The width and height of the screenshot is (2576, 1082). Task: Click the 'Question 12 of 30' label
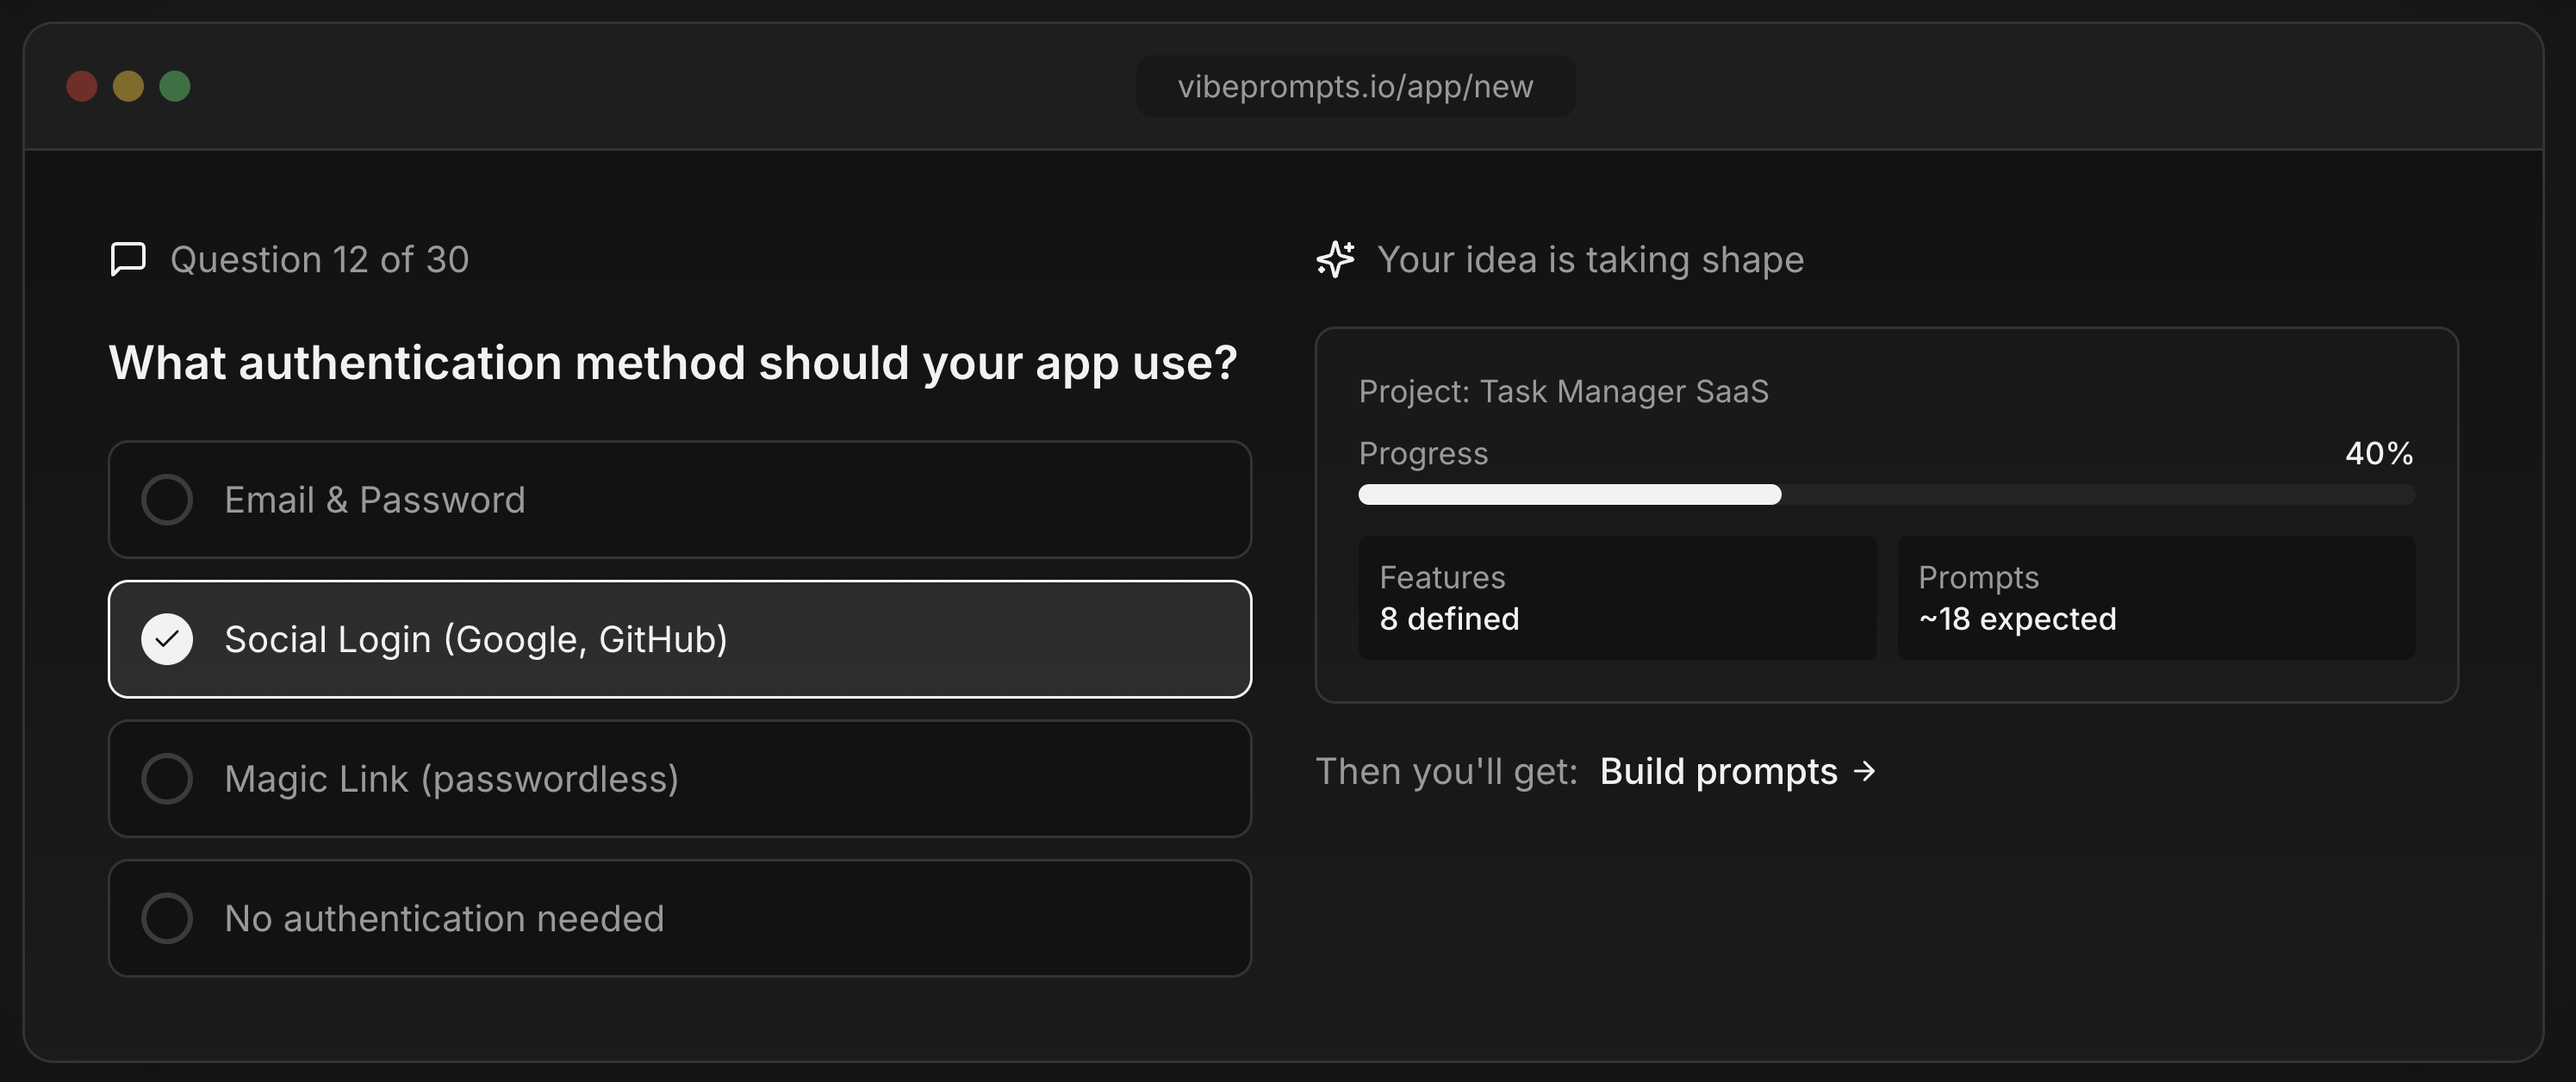pyautogui.click(x=319, y=259)
